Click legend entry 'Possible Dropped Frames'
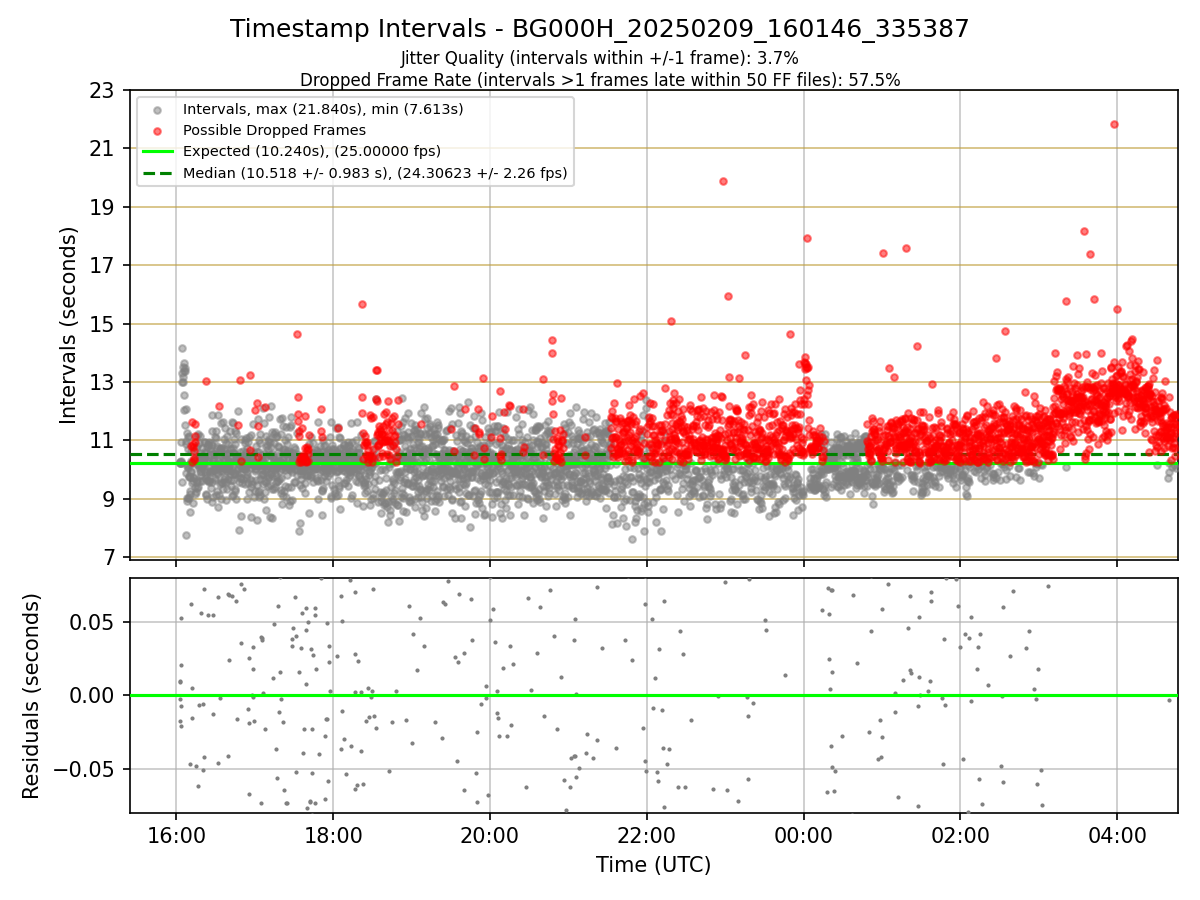 coord(274,130)
